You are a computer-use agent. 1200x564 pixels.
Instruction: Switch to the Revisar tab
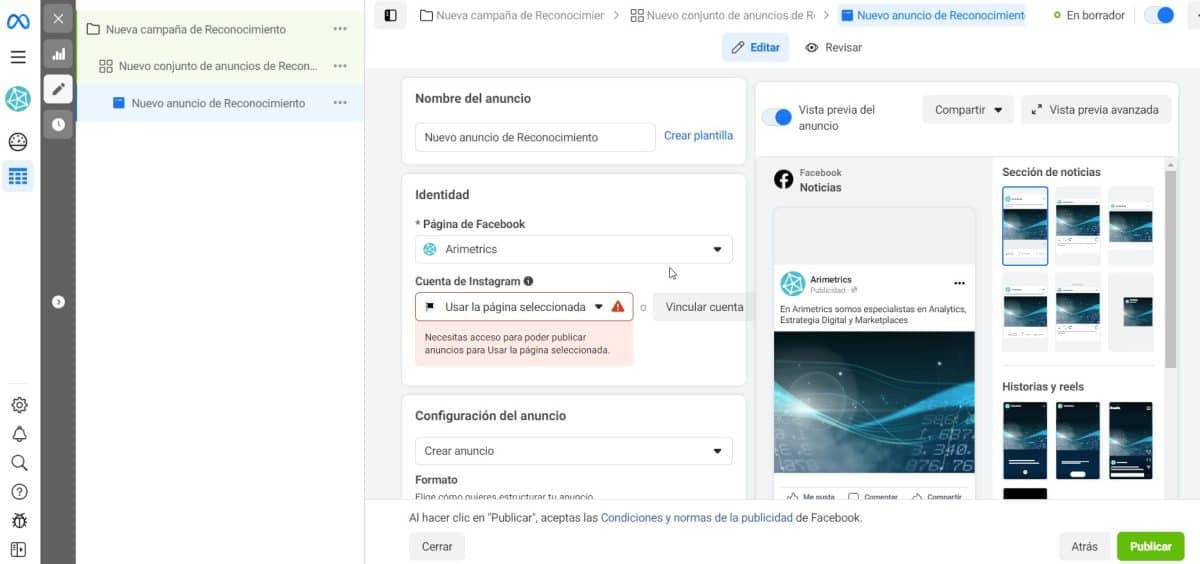(833, 47)
